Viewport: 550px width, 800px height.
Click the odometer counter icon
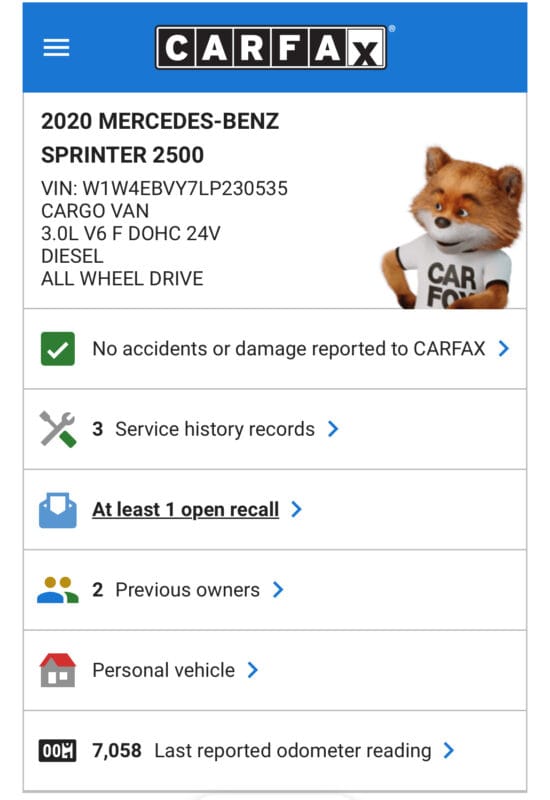coord(58,751)
